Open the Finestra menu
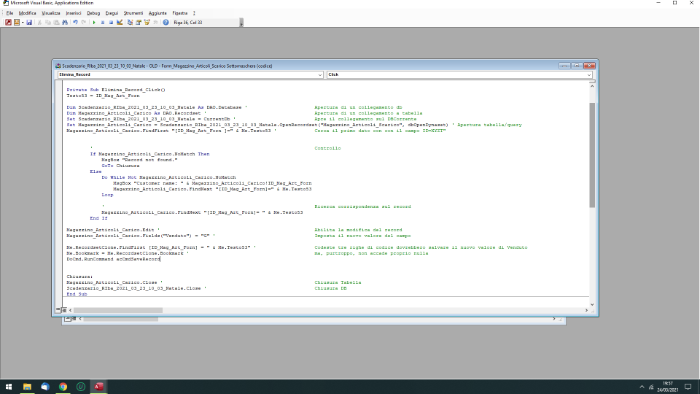The image size is (700, 394). [180, 13]
